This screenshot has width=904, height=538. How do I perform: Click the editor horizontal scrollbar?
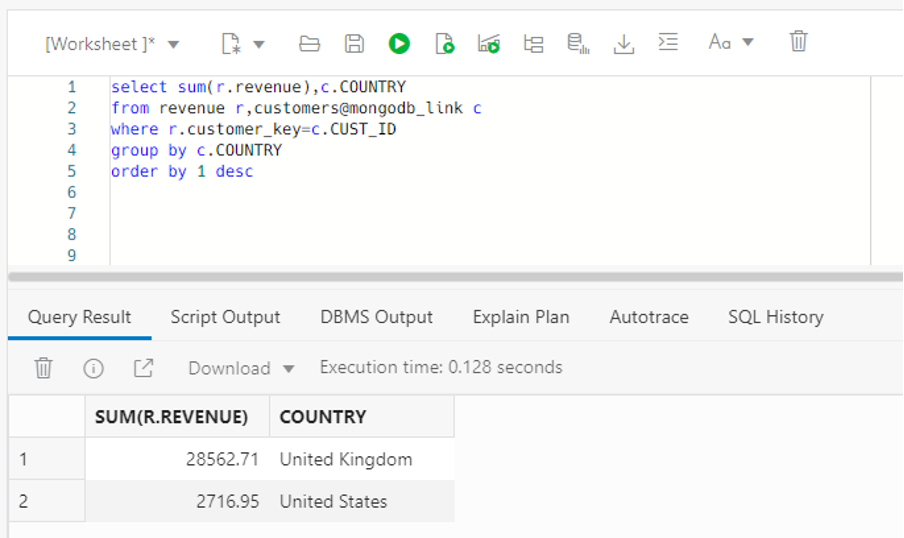[x=455, y=277]
